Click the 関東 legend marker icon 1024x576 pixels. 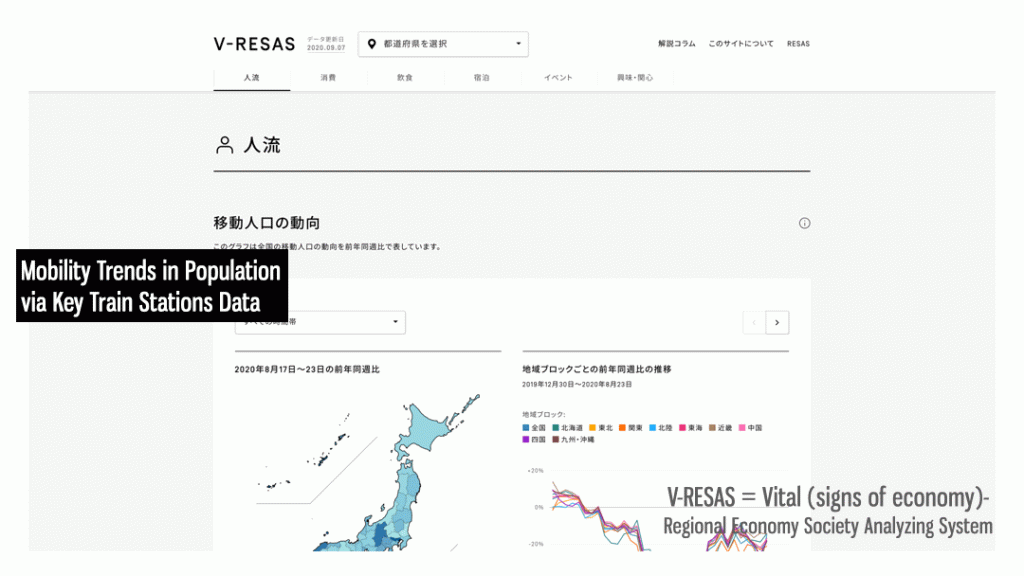pos(621,427)
